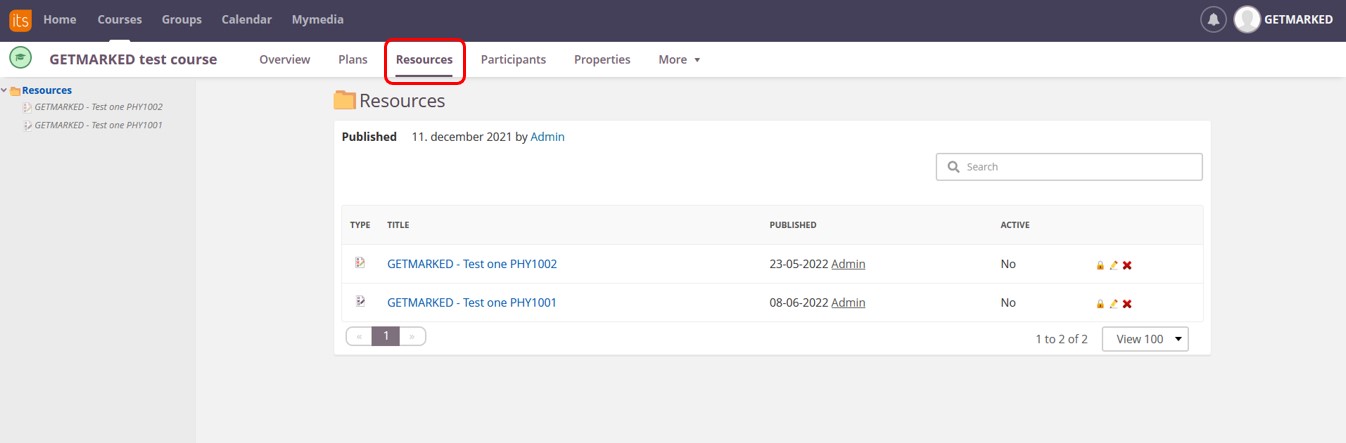Click GETMARKED username in top bar
Viewport: 1346px width, 443px height.
tap(1298, 19)
